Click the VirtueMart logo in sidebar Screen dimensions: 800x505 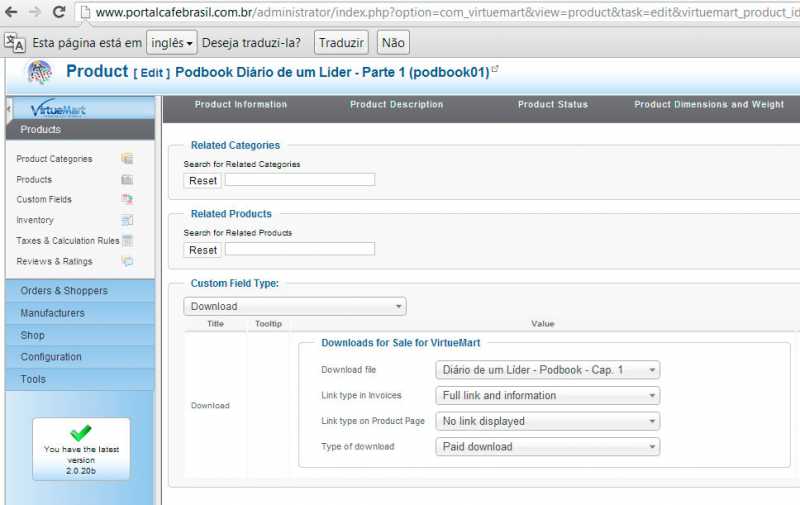point(58,109)
